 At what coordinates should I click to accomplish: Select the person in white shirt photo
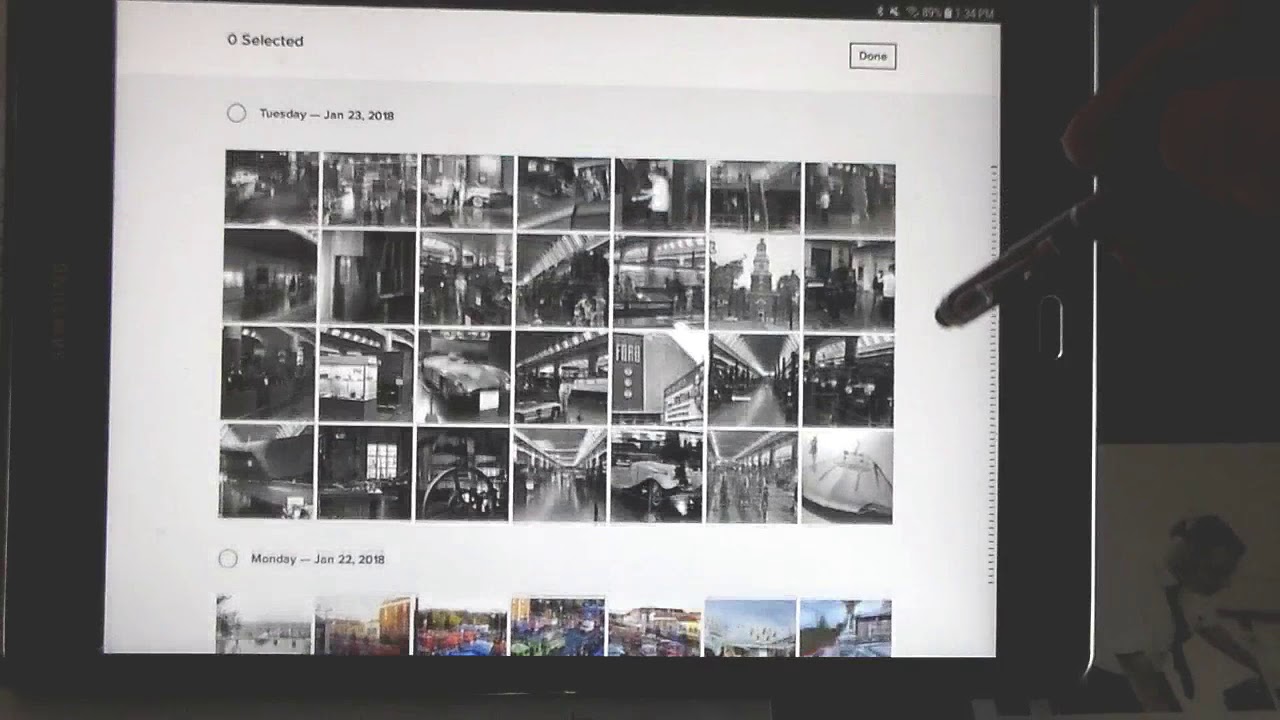pyautogui.click(x=659, y=194)
